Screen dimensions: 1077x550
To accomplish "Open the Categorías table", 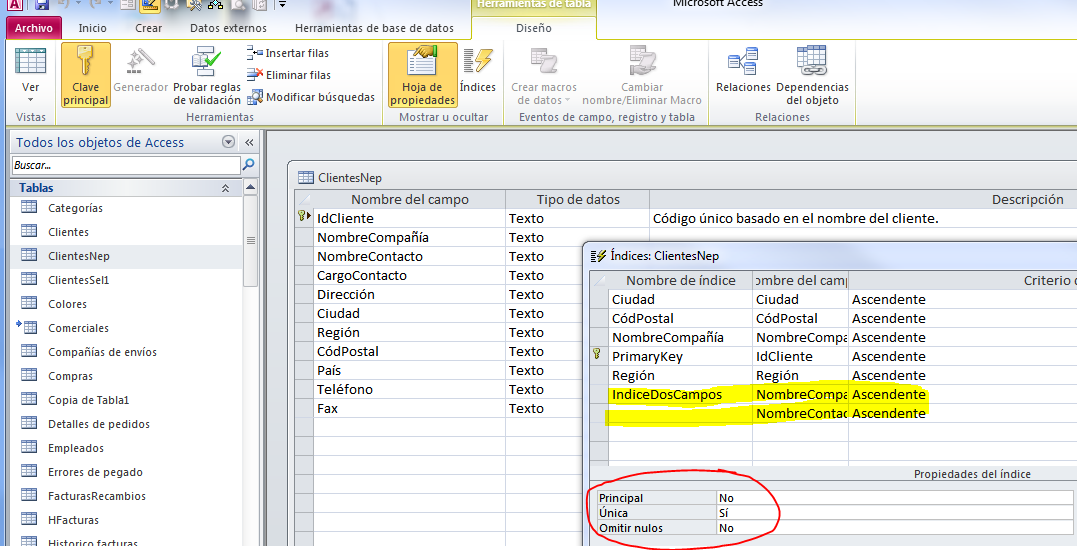I will [76, 208].
